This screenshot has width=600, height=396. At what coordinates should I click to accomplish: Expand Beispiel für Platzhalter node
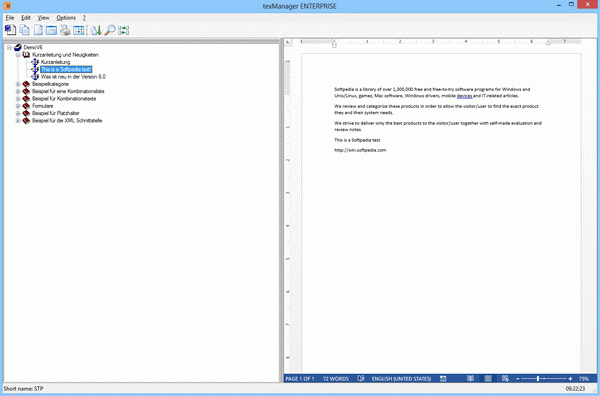(x=18, y=113)
